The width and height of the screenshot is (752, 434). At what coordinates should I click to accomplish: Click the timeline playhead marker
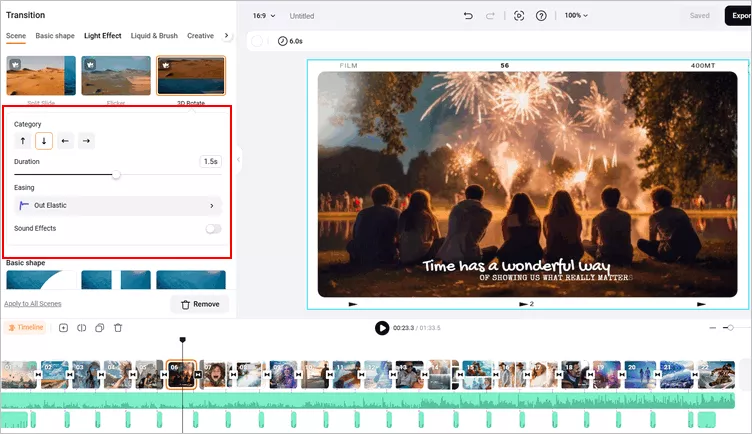tap(182, 340)
